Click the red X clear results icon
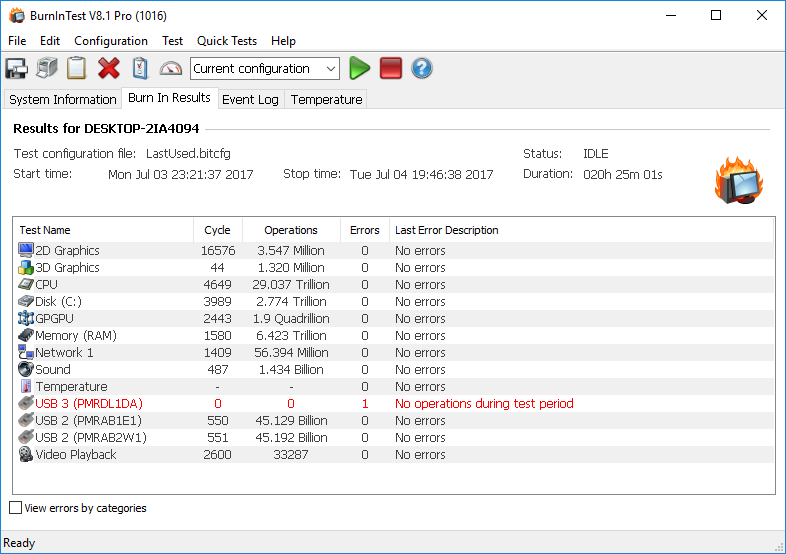Viewport: 786px width, 554px height. (109, 68)
